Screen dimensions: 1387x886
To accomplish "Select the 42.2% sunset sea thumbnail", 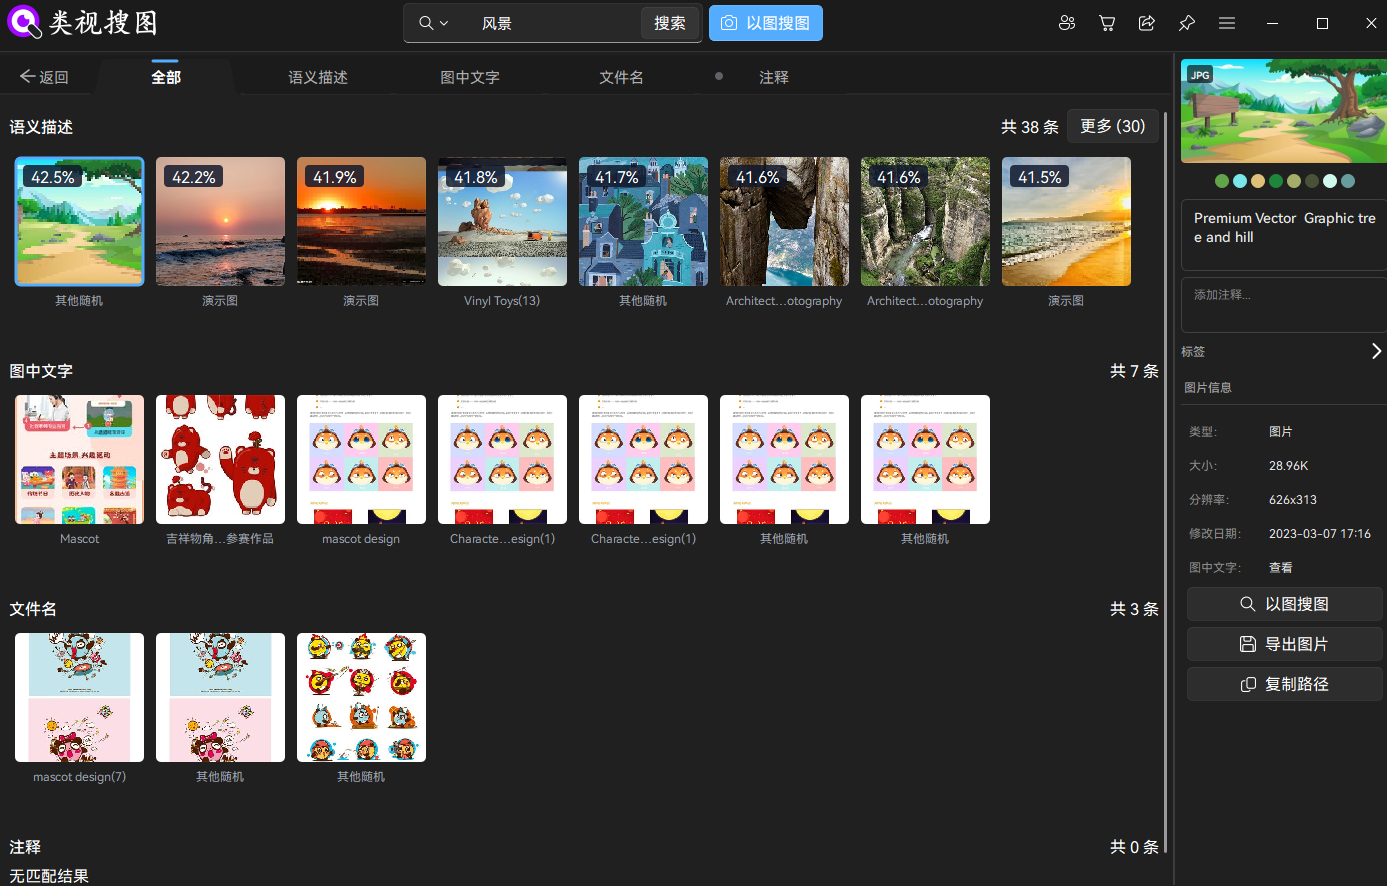I will click(x=220, y=221).
